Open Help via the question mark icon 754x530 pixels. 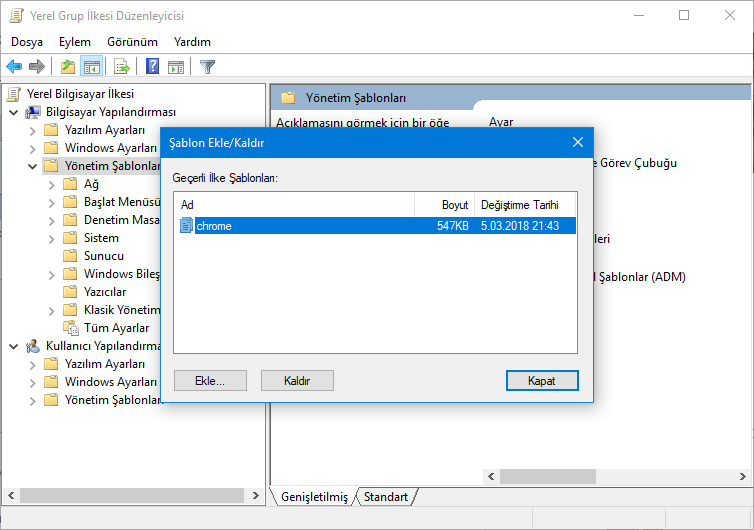pos(152,66)
